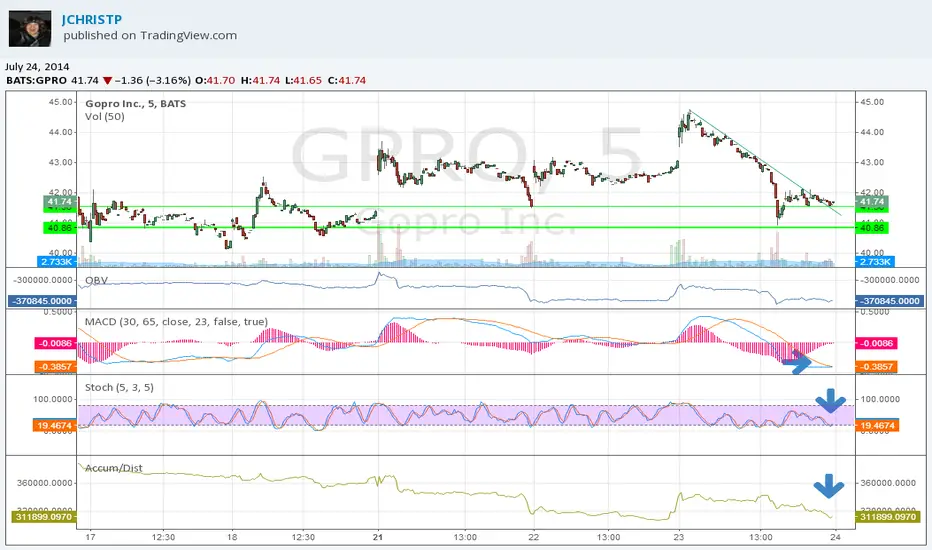Select the 'July 24, 2014' date text

pyautogui.click(x=37, y=67)
